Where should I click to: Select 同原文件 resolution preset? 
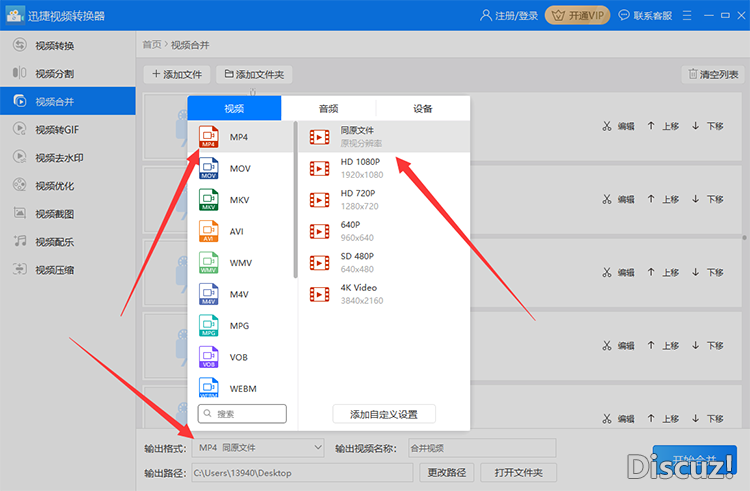[x=385, y=137]
